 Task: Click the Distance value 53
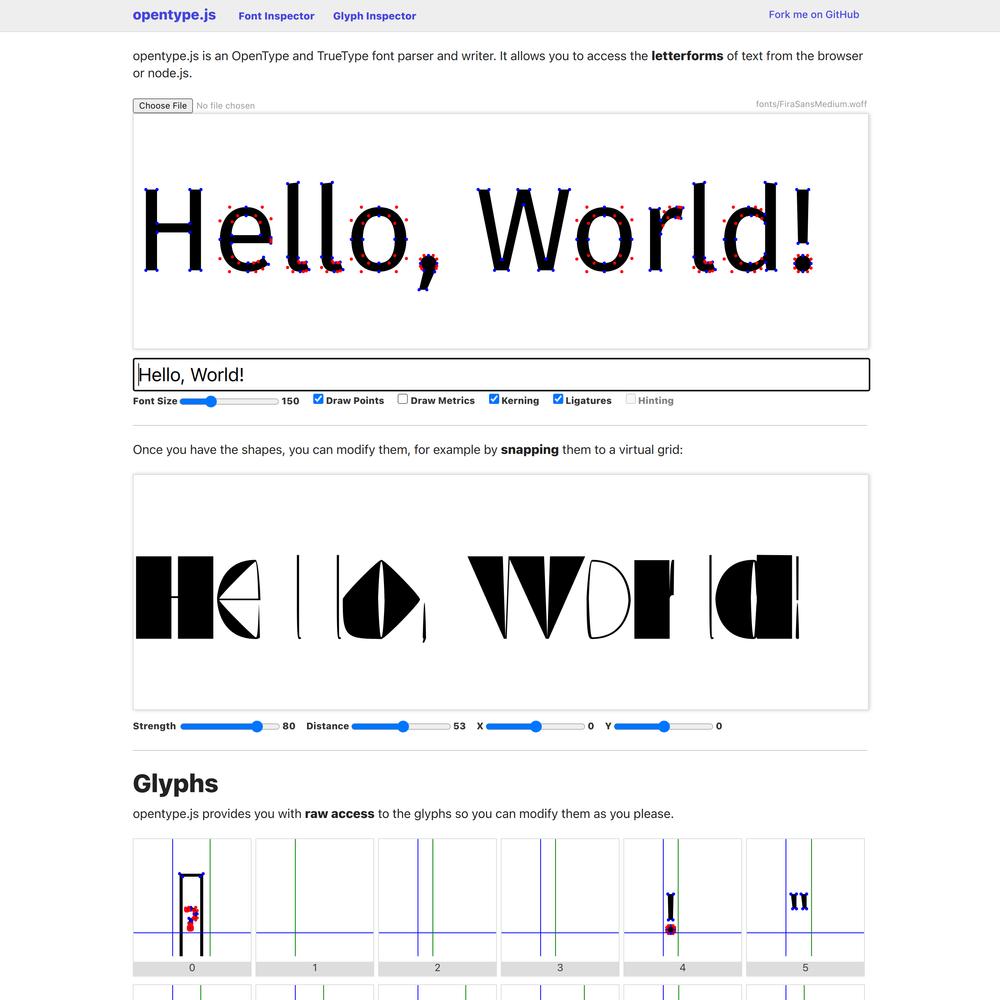point(459,726)
